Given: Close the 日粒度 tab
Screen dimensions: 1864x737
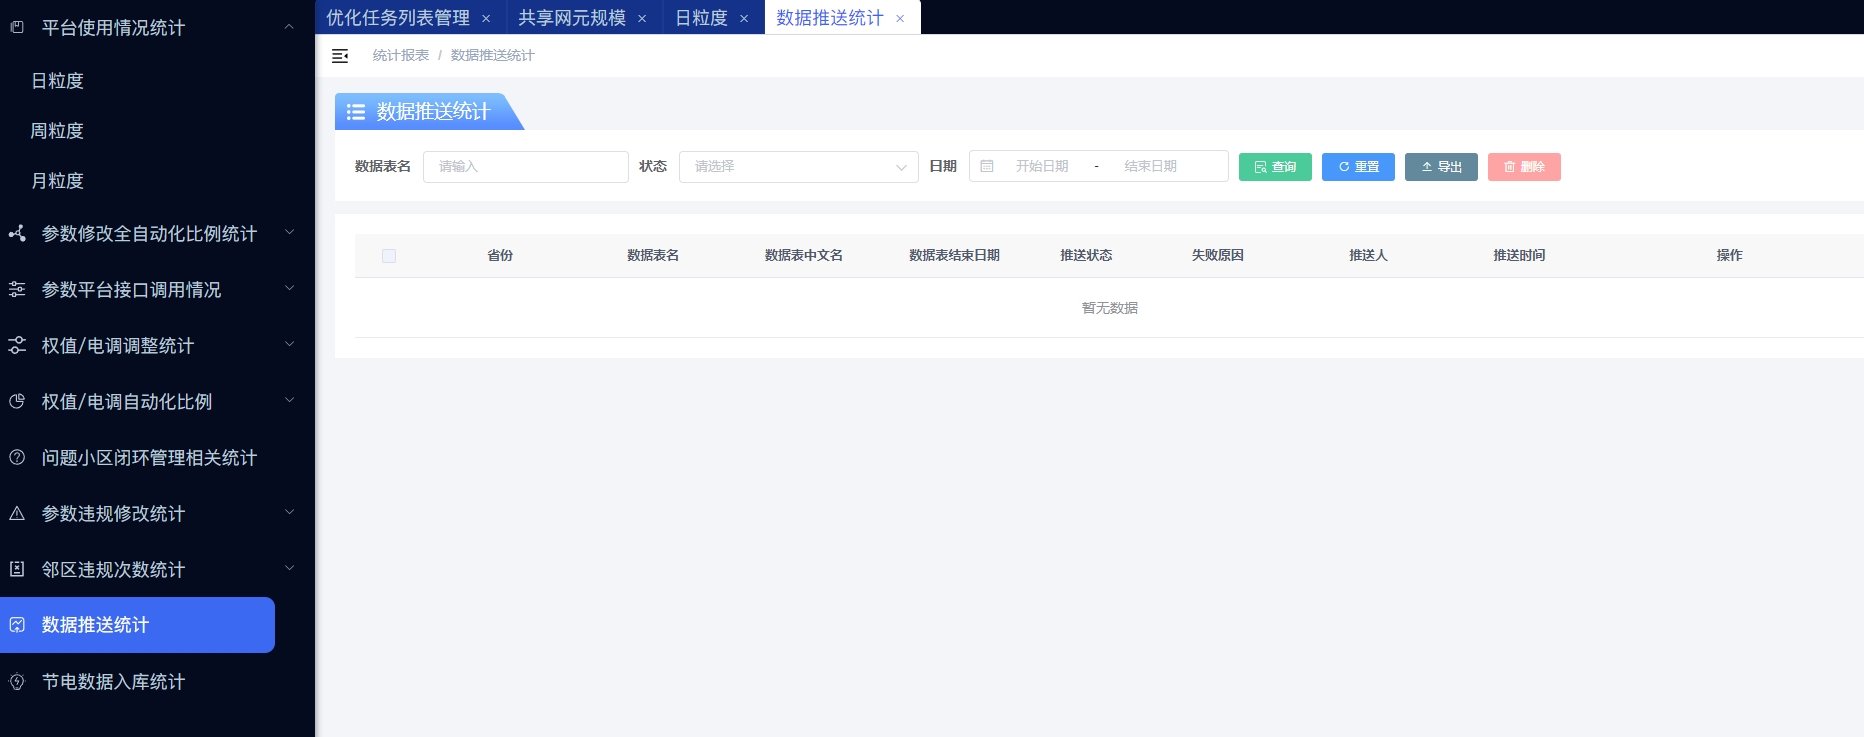Looking at the screenshot, I should (744, 18).
